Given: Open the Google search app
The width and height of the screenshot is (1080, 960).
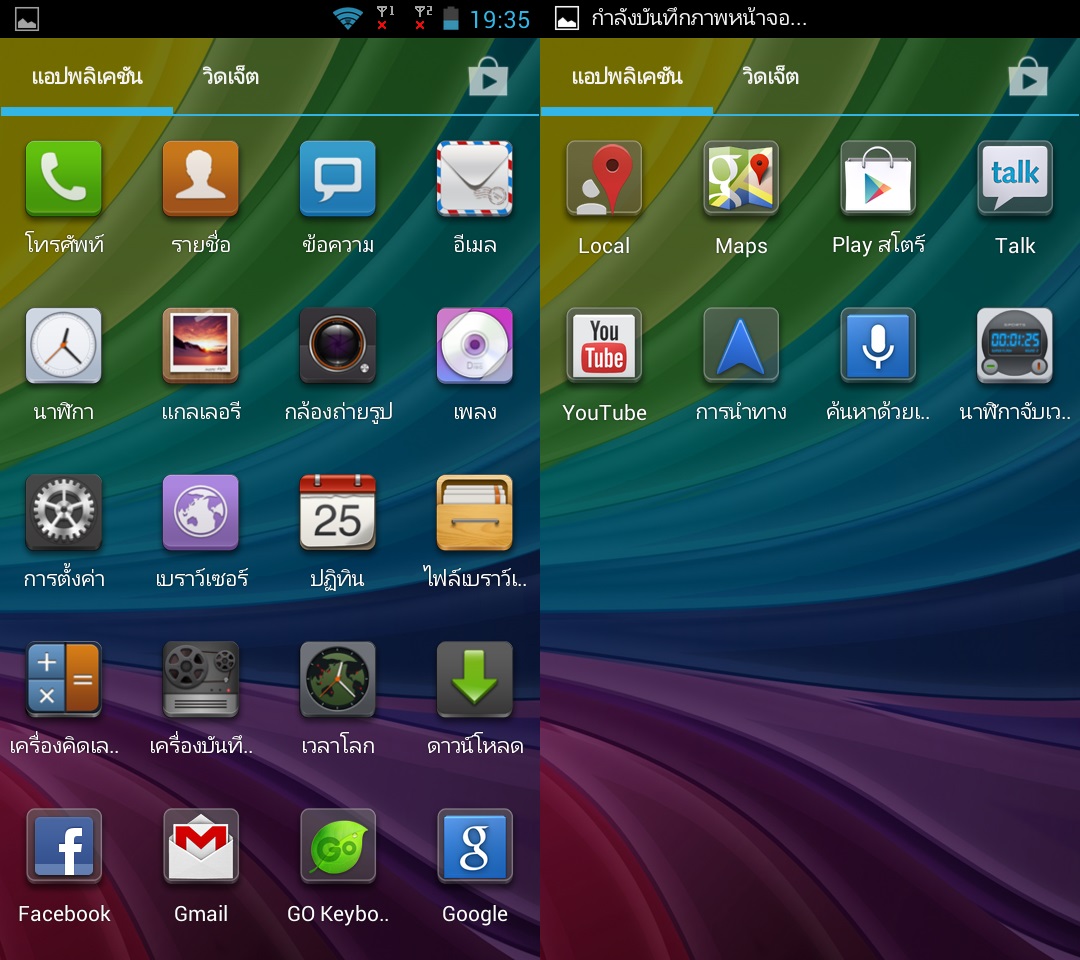Looking at the screenshot, I should 475,846.
